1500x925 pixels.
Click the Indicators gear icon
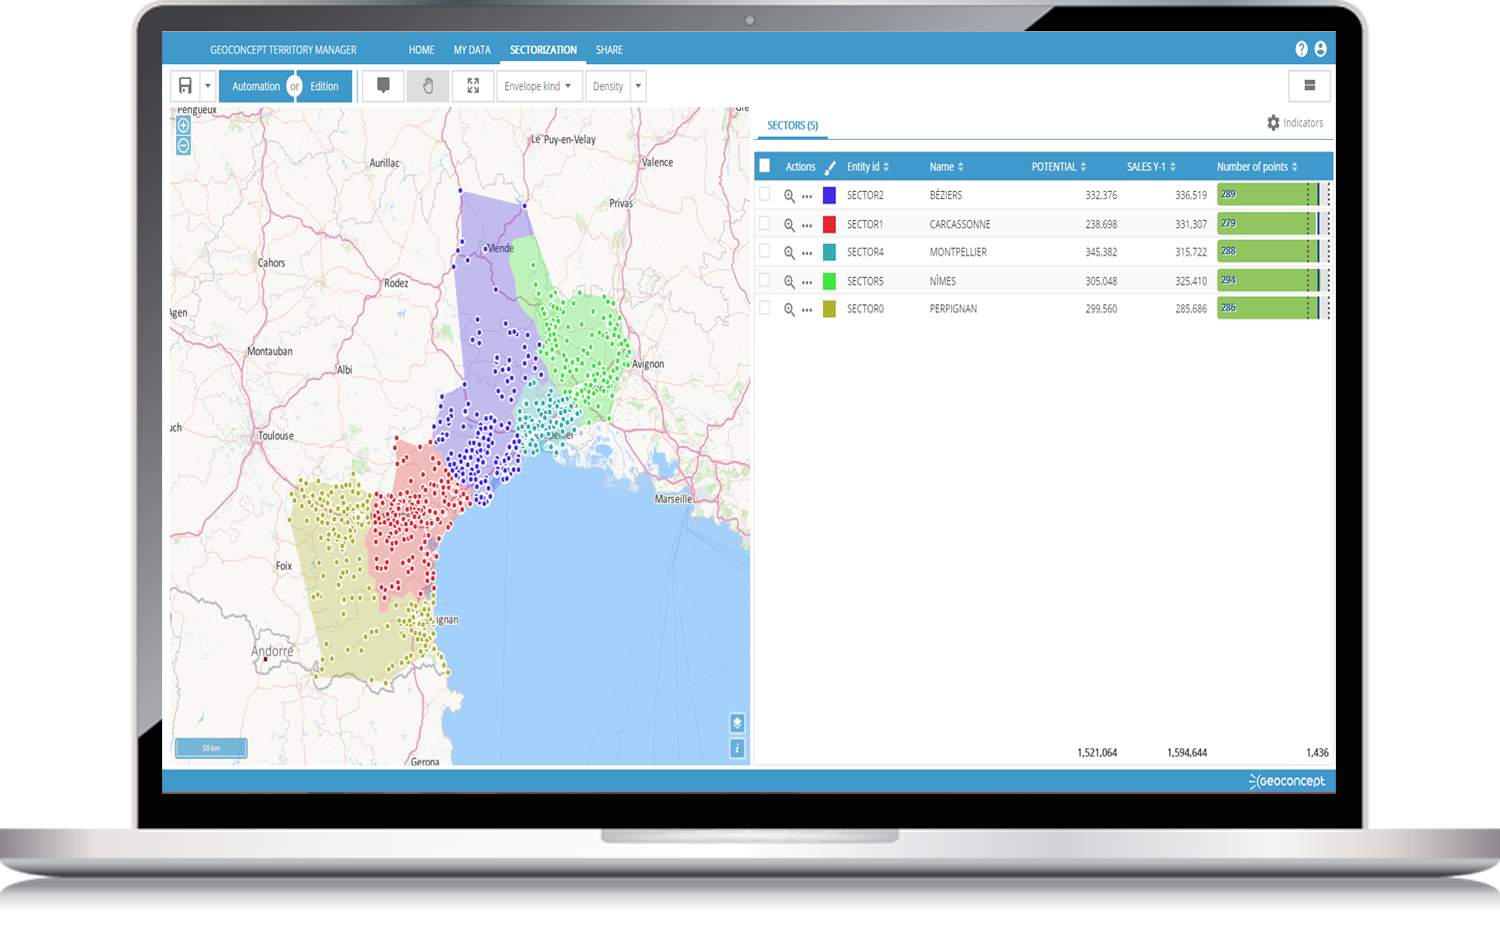[1273, 123]
